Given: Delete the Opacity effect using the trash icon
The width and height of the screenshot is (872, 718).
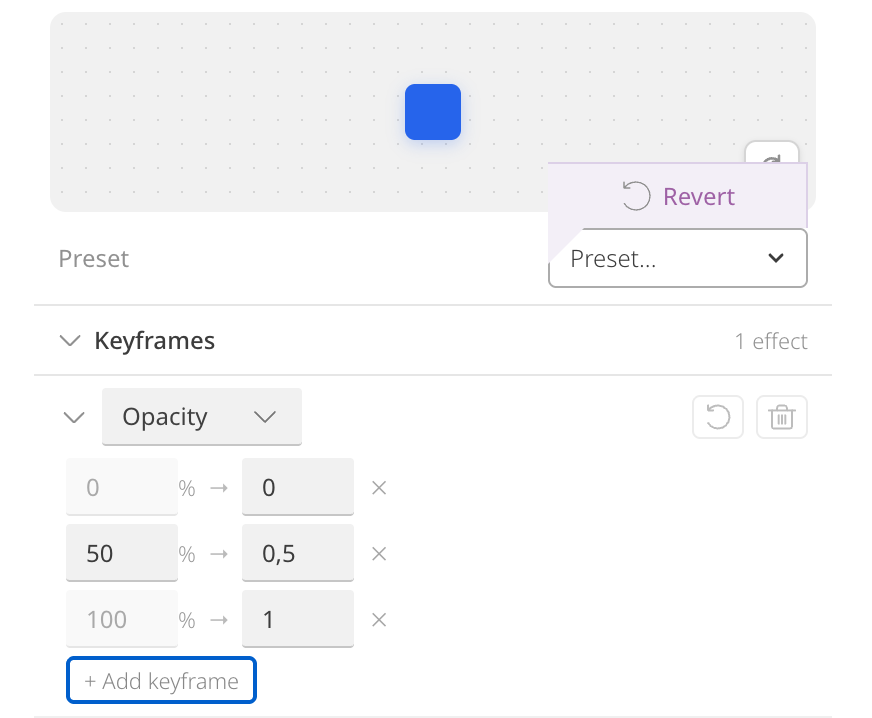Looking at the screenshot, I should 782,417.
